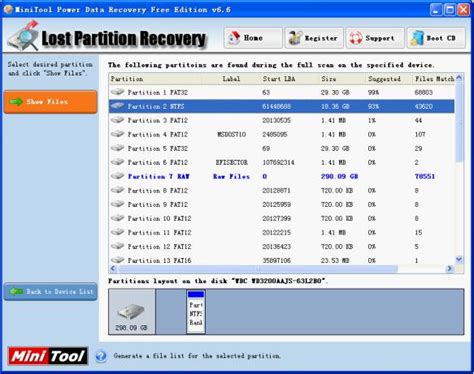
Task: Select the row 'Partition 5 FAT32'
Action: [282, 148]
